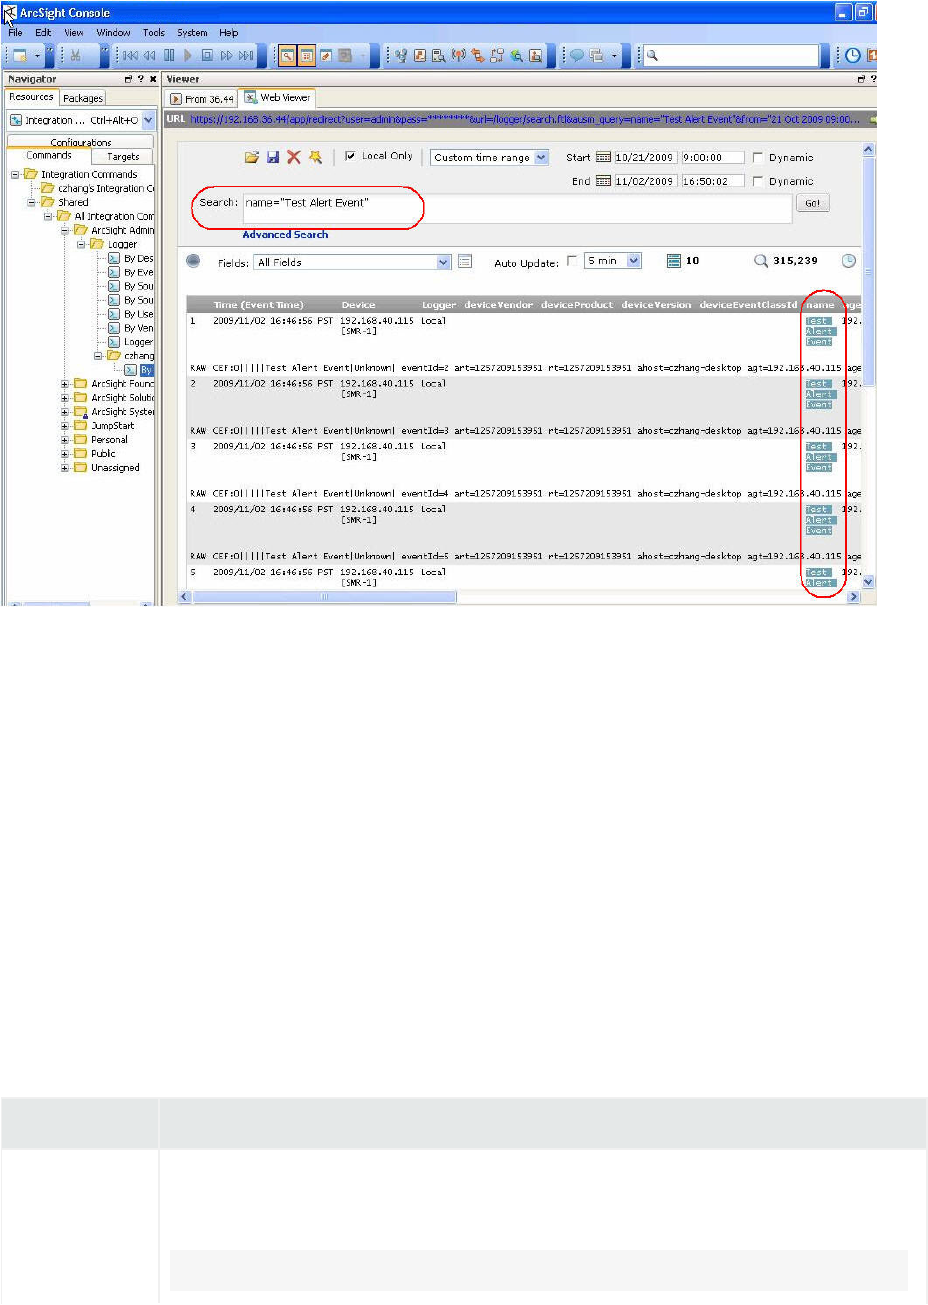Expand the JumpStart folder

click(x=66, y=426)
